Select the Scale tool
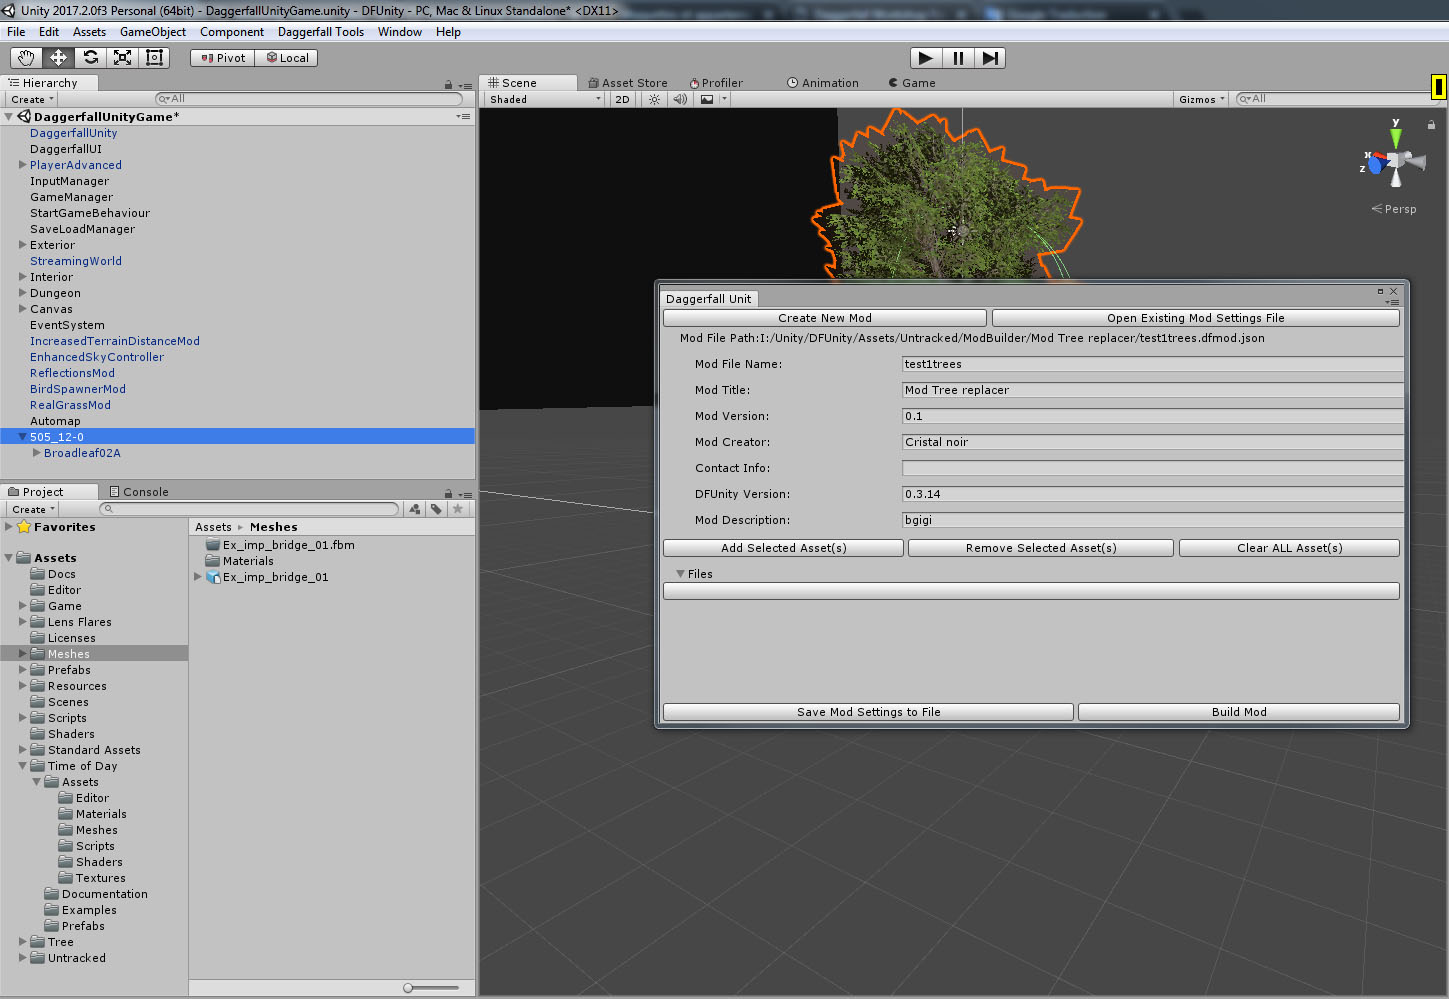 [x=122, y=58]
